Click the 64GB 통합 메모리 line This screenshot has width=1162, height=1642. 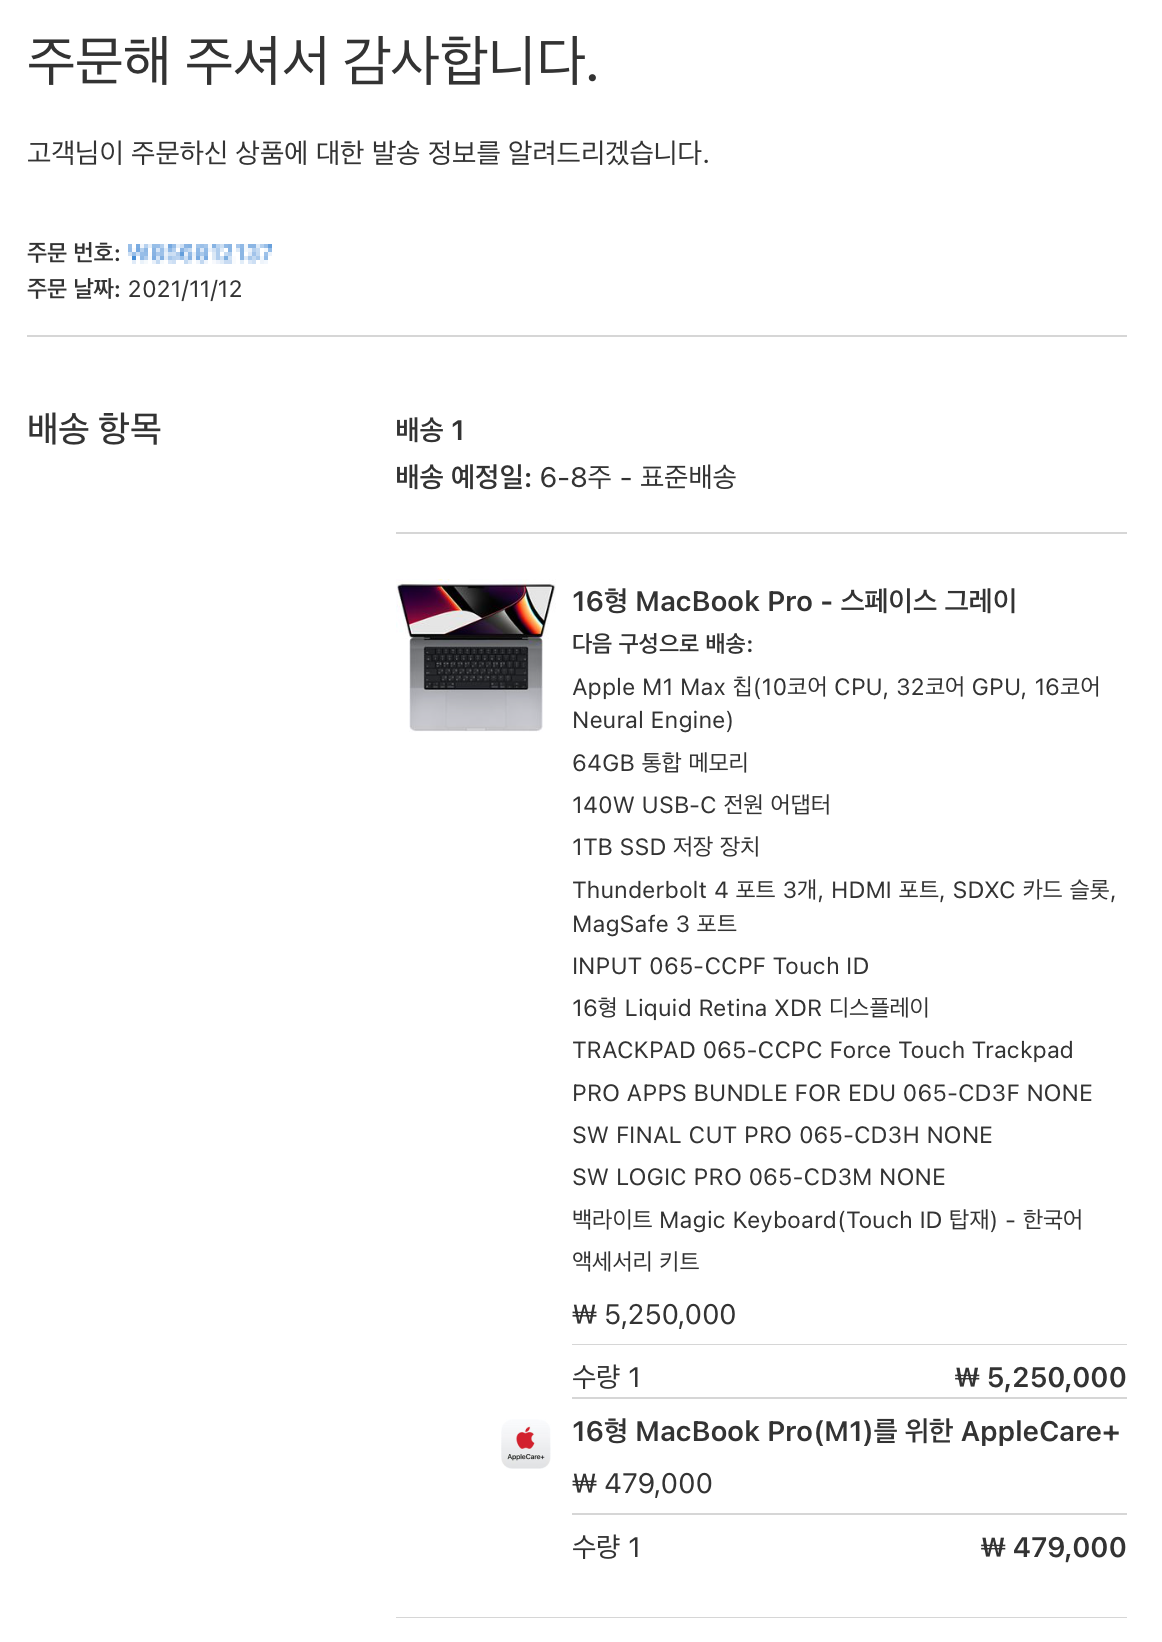(660, 762)
